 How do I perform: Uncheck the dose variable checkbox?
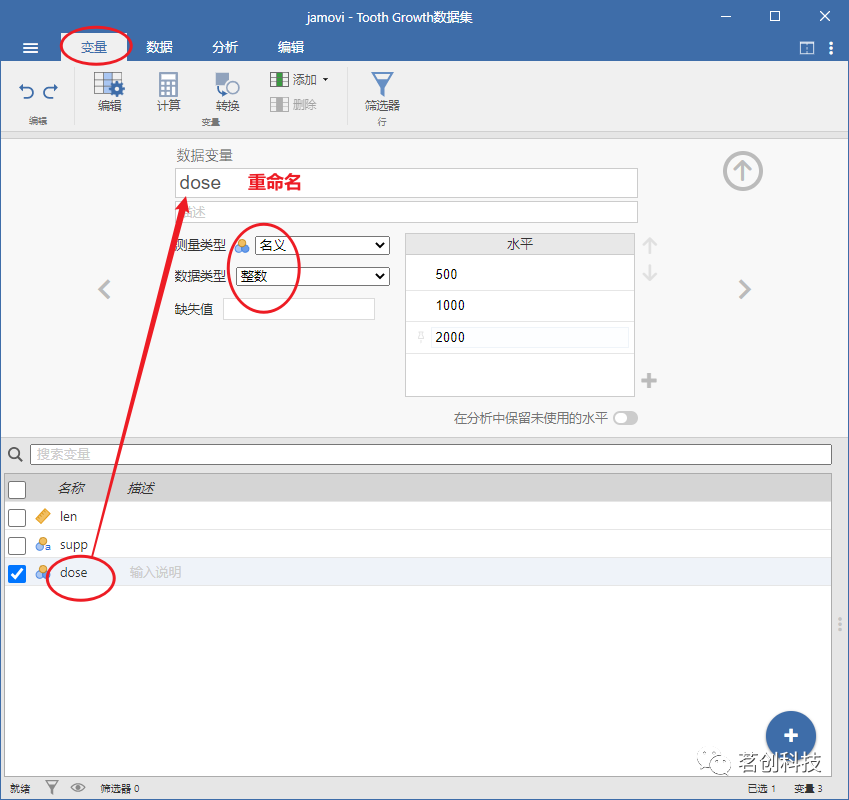pyautogui.click(x=17, y=574)
